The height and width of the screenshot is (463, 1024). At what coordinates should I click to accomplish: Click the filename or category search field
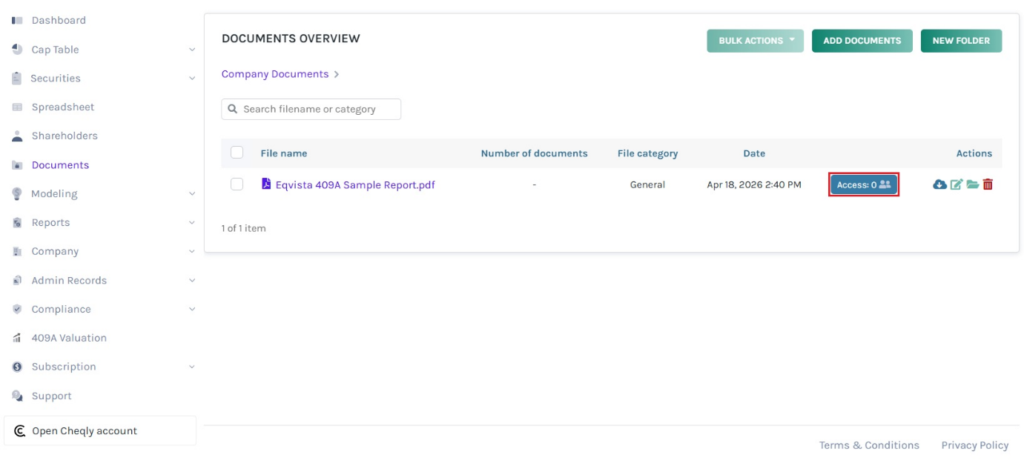(x=318, y=109)
